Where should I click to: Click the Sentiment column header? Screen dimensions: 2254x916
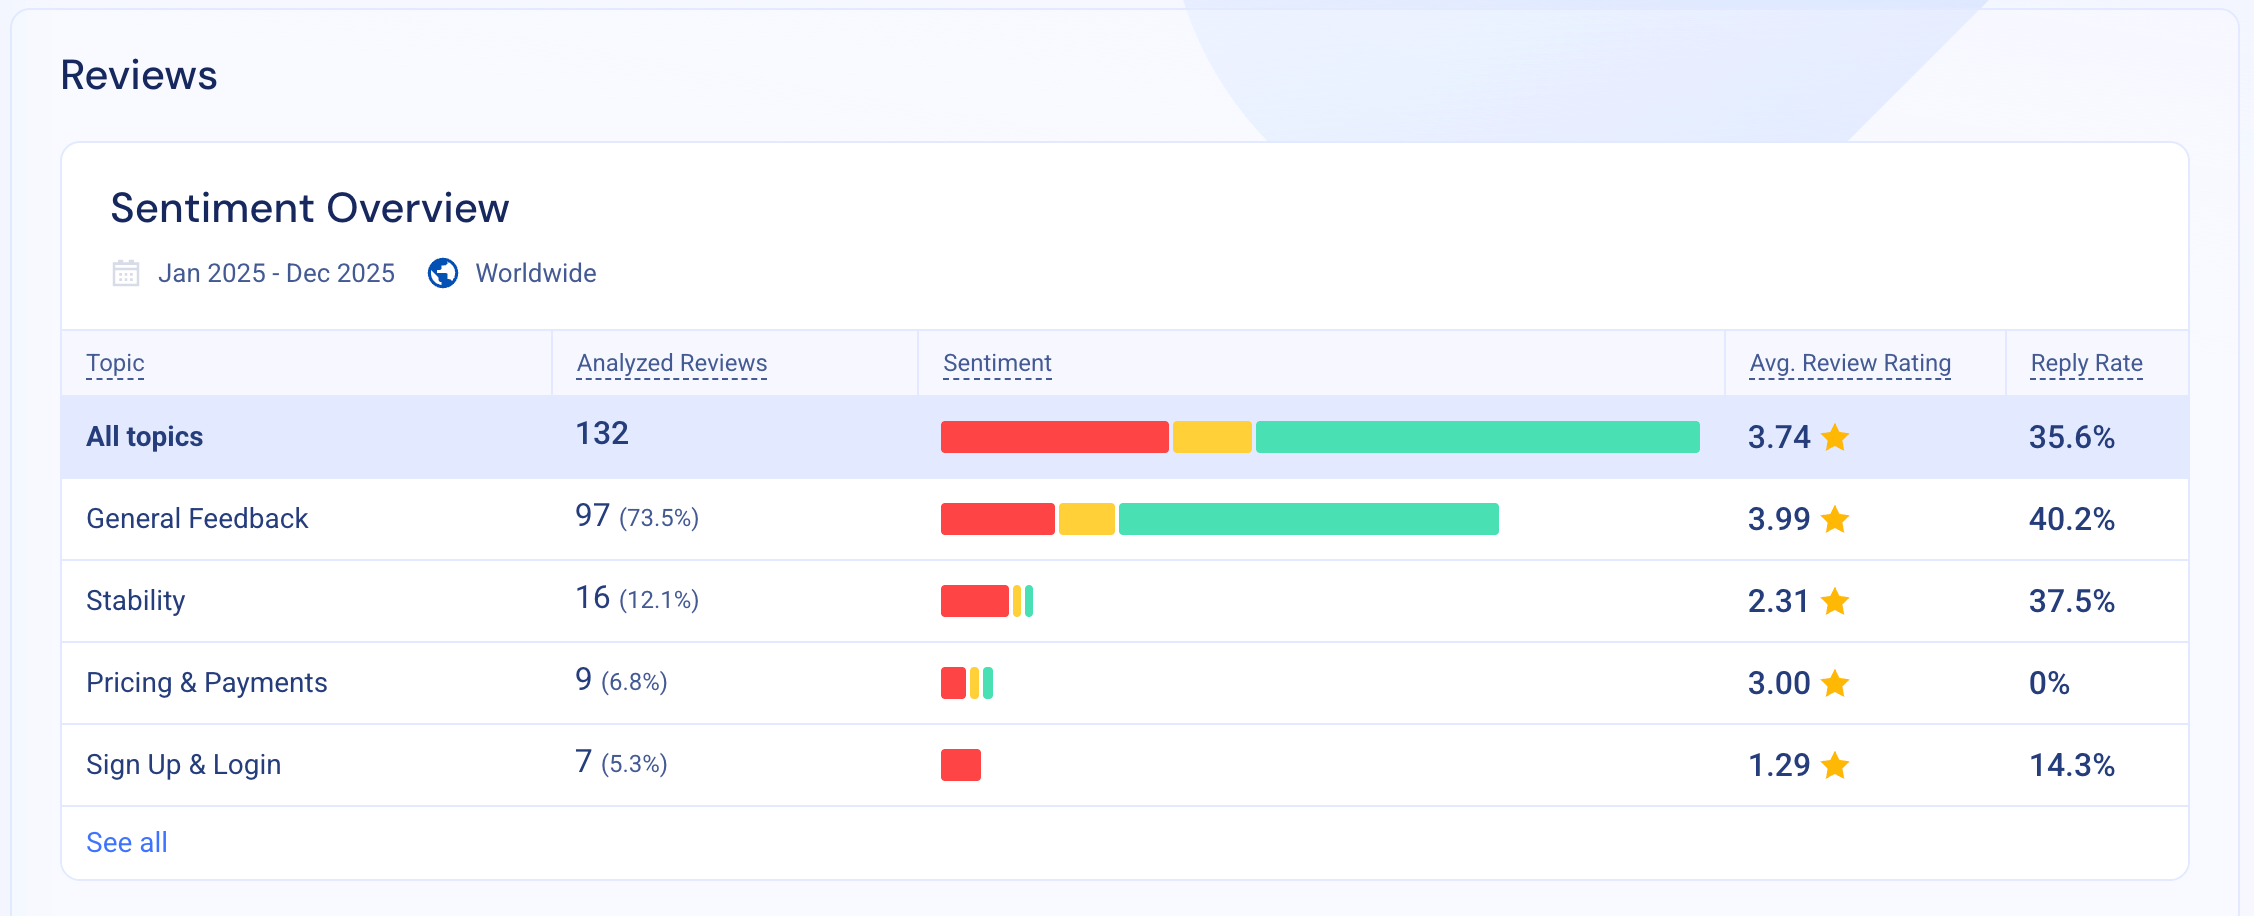[996, 363]
